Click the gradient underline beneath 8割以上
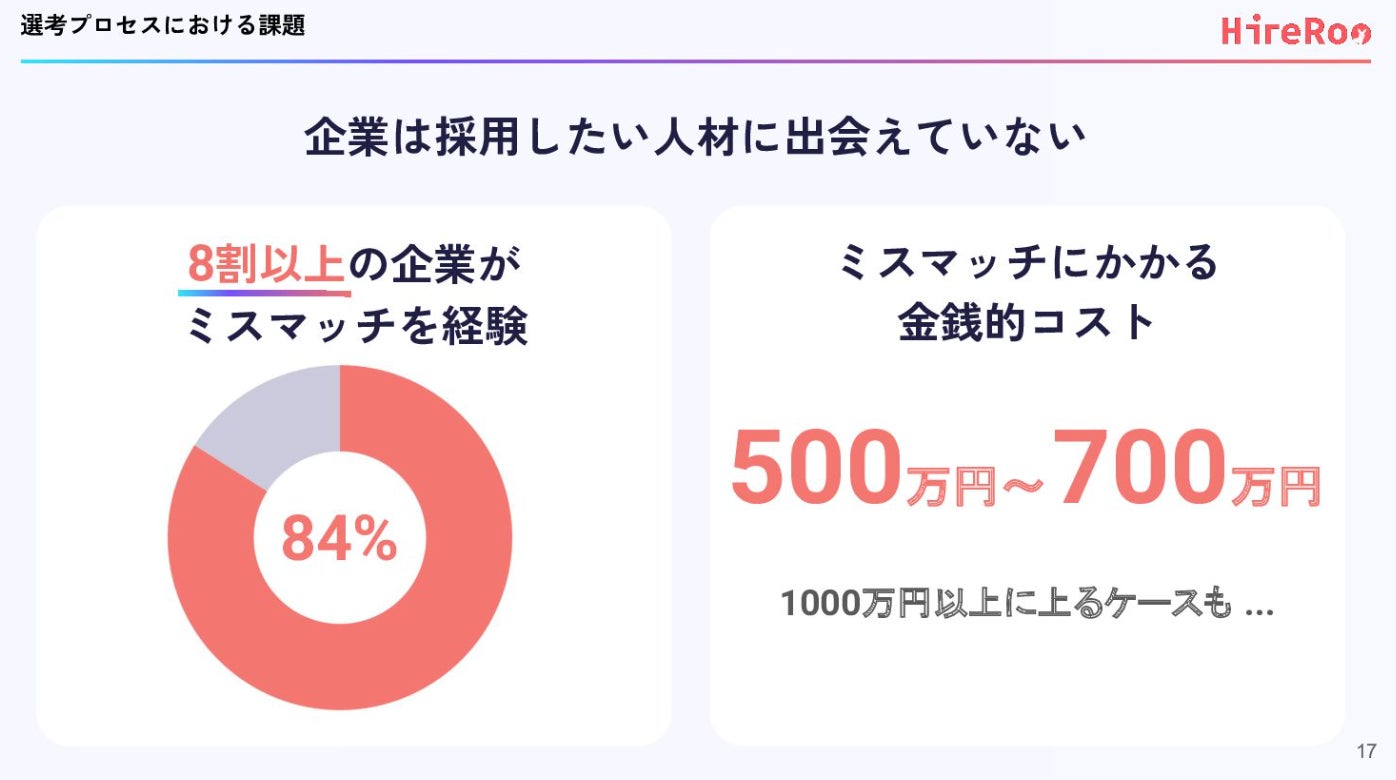 pos(264,294)
